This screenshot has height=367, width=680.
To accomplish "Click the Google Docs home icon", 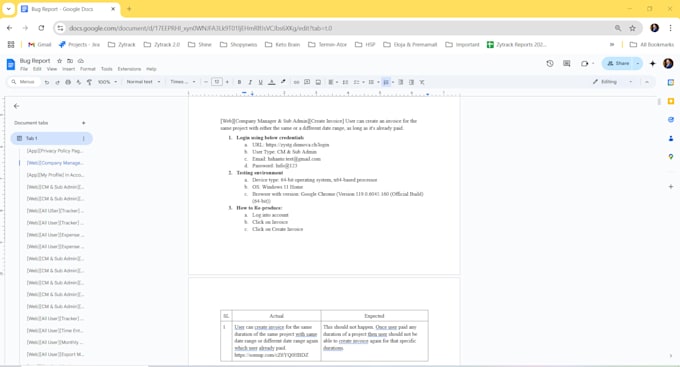I will click(x=11, y=65).
